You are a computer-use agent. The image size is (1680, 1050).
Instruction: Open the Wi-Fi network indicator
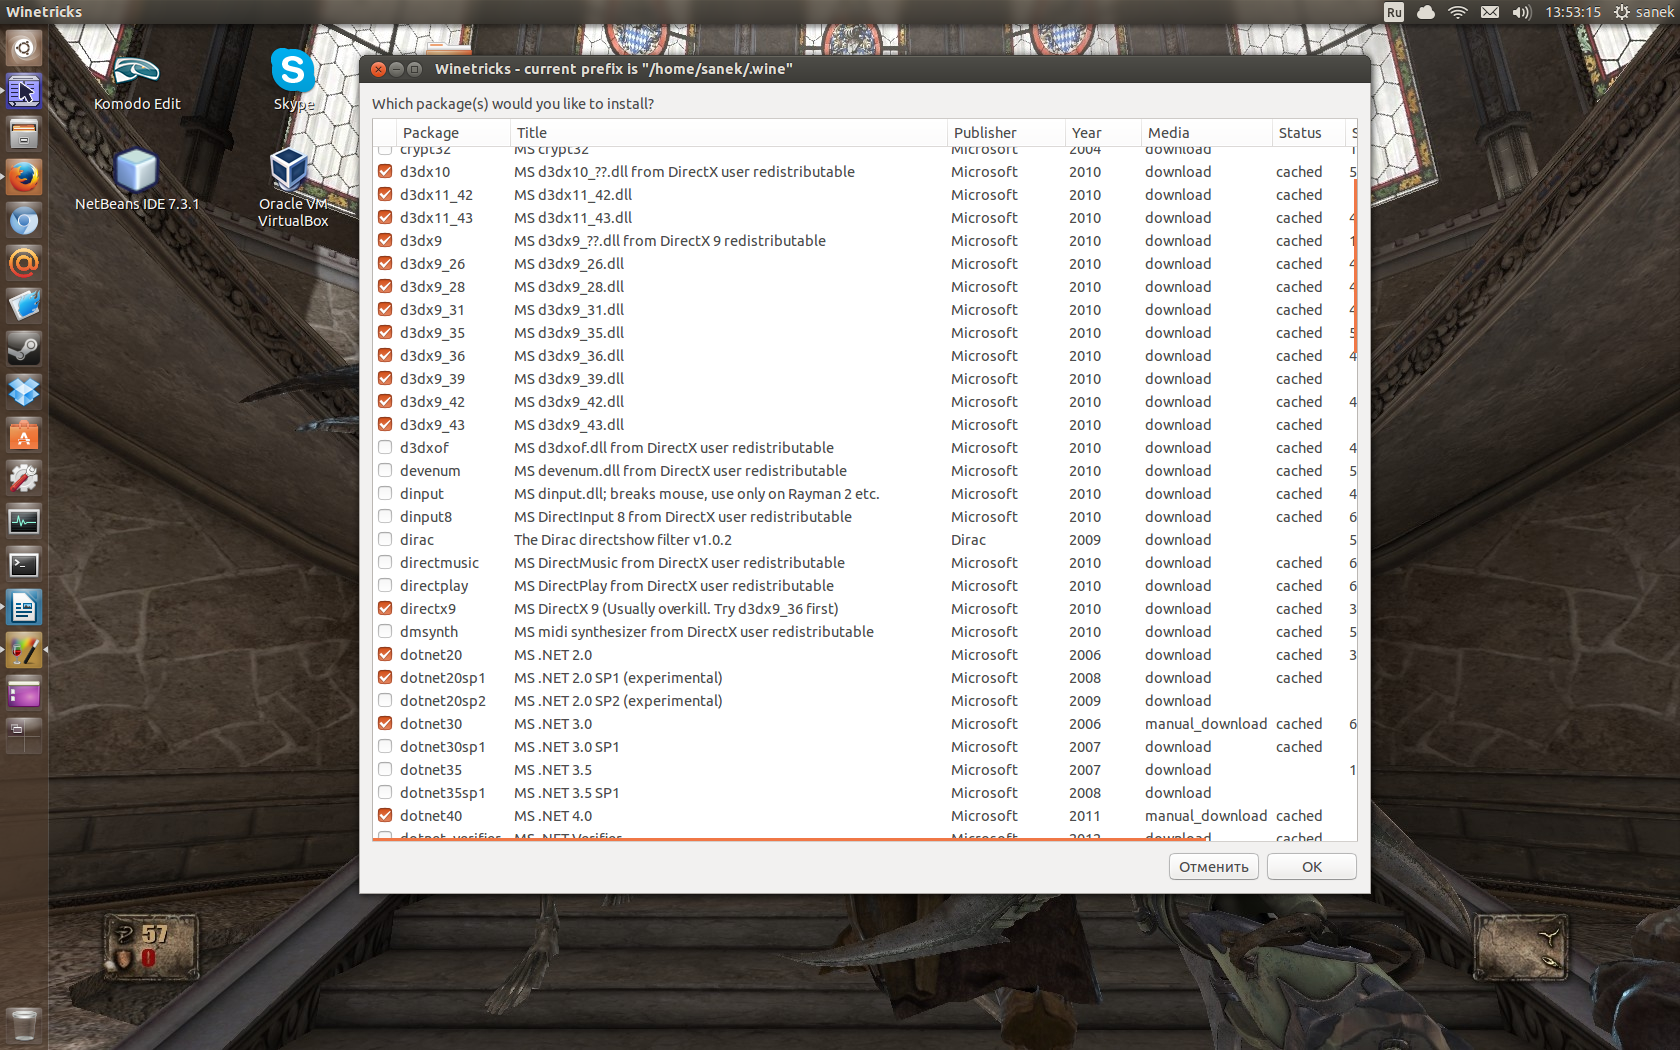click(1458, 12)
